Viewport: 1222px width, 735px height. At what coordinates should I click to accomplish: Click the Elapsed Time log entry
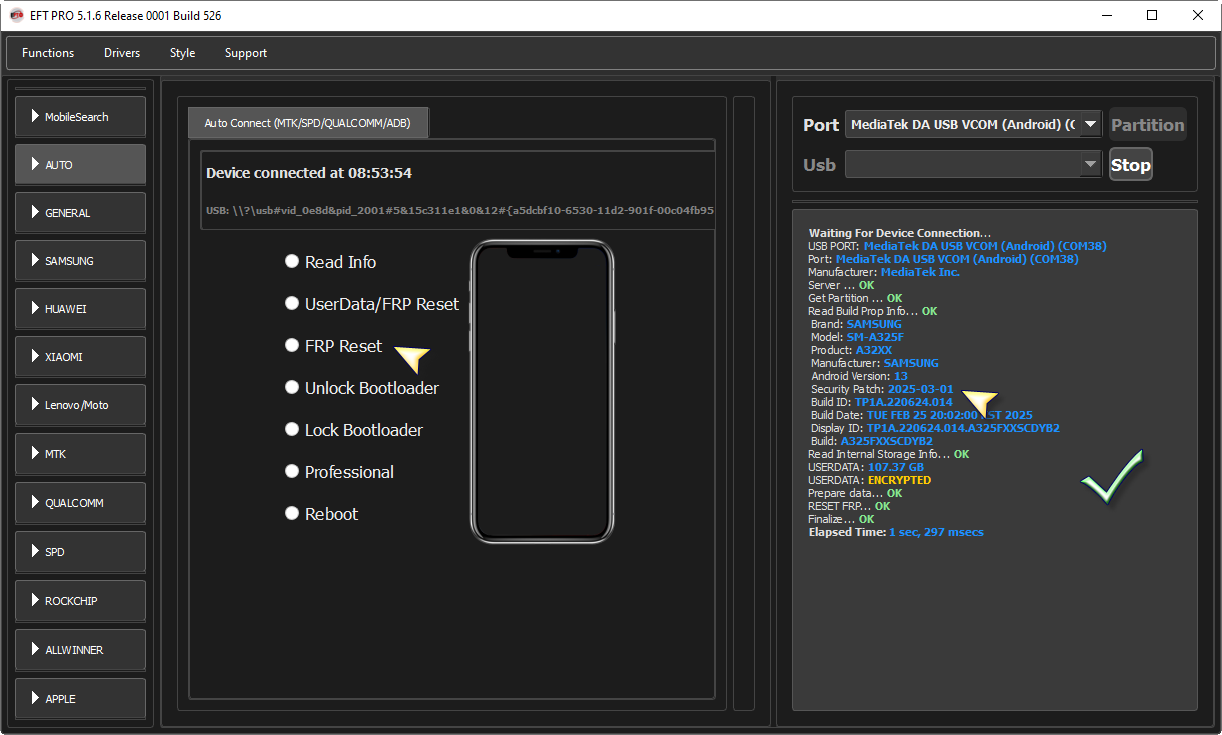(x=896, y=532)
